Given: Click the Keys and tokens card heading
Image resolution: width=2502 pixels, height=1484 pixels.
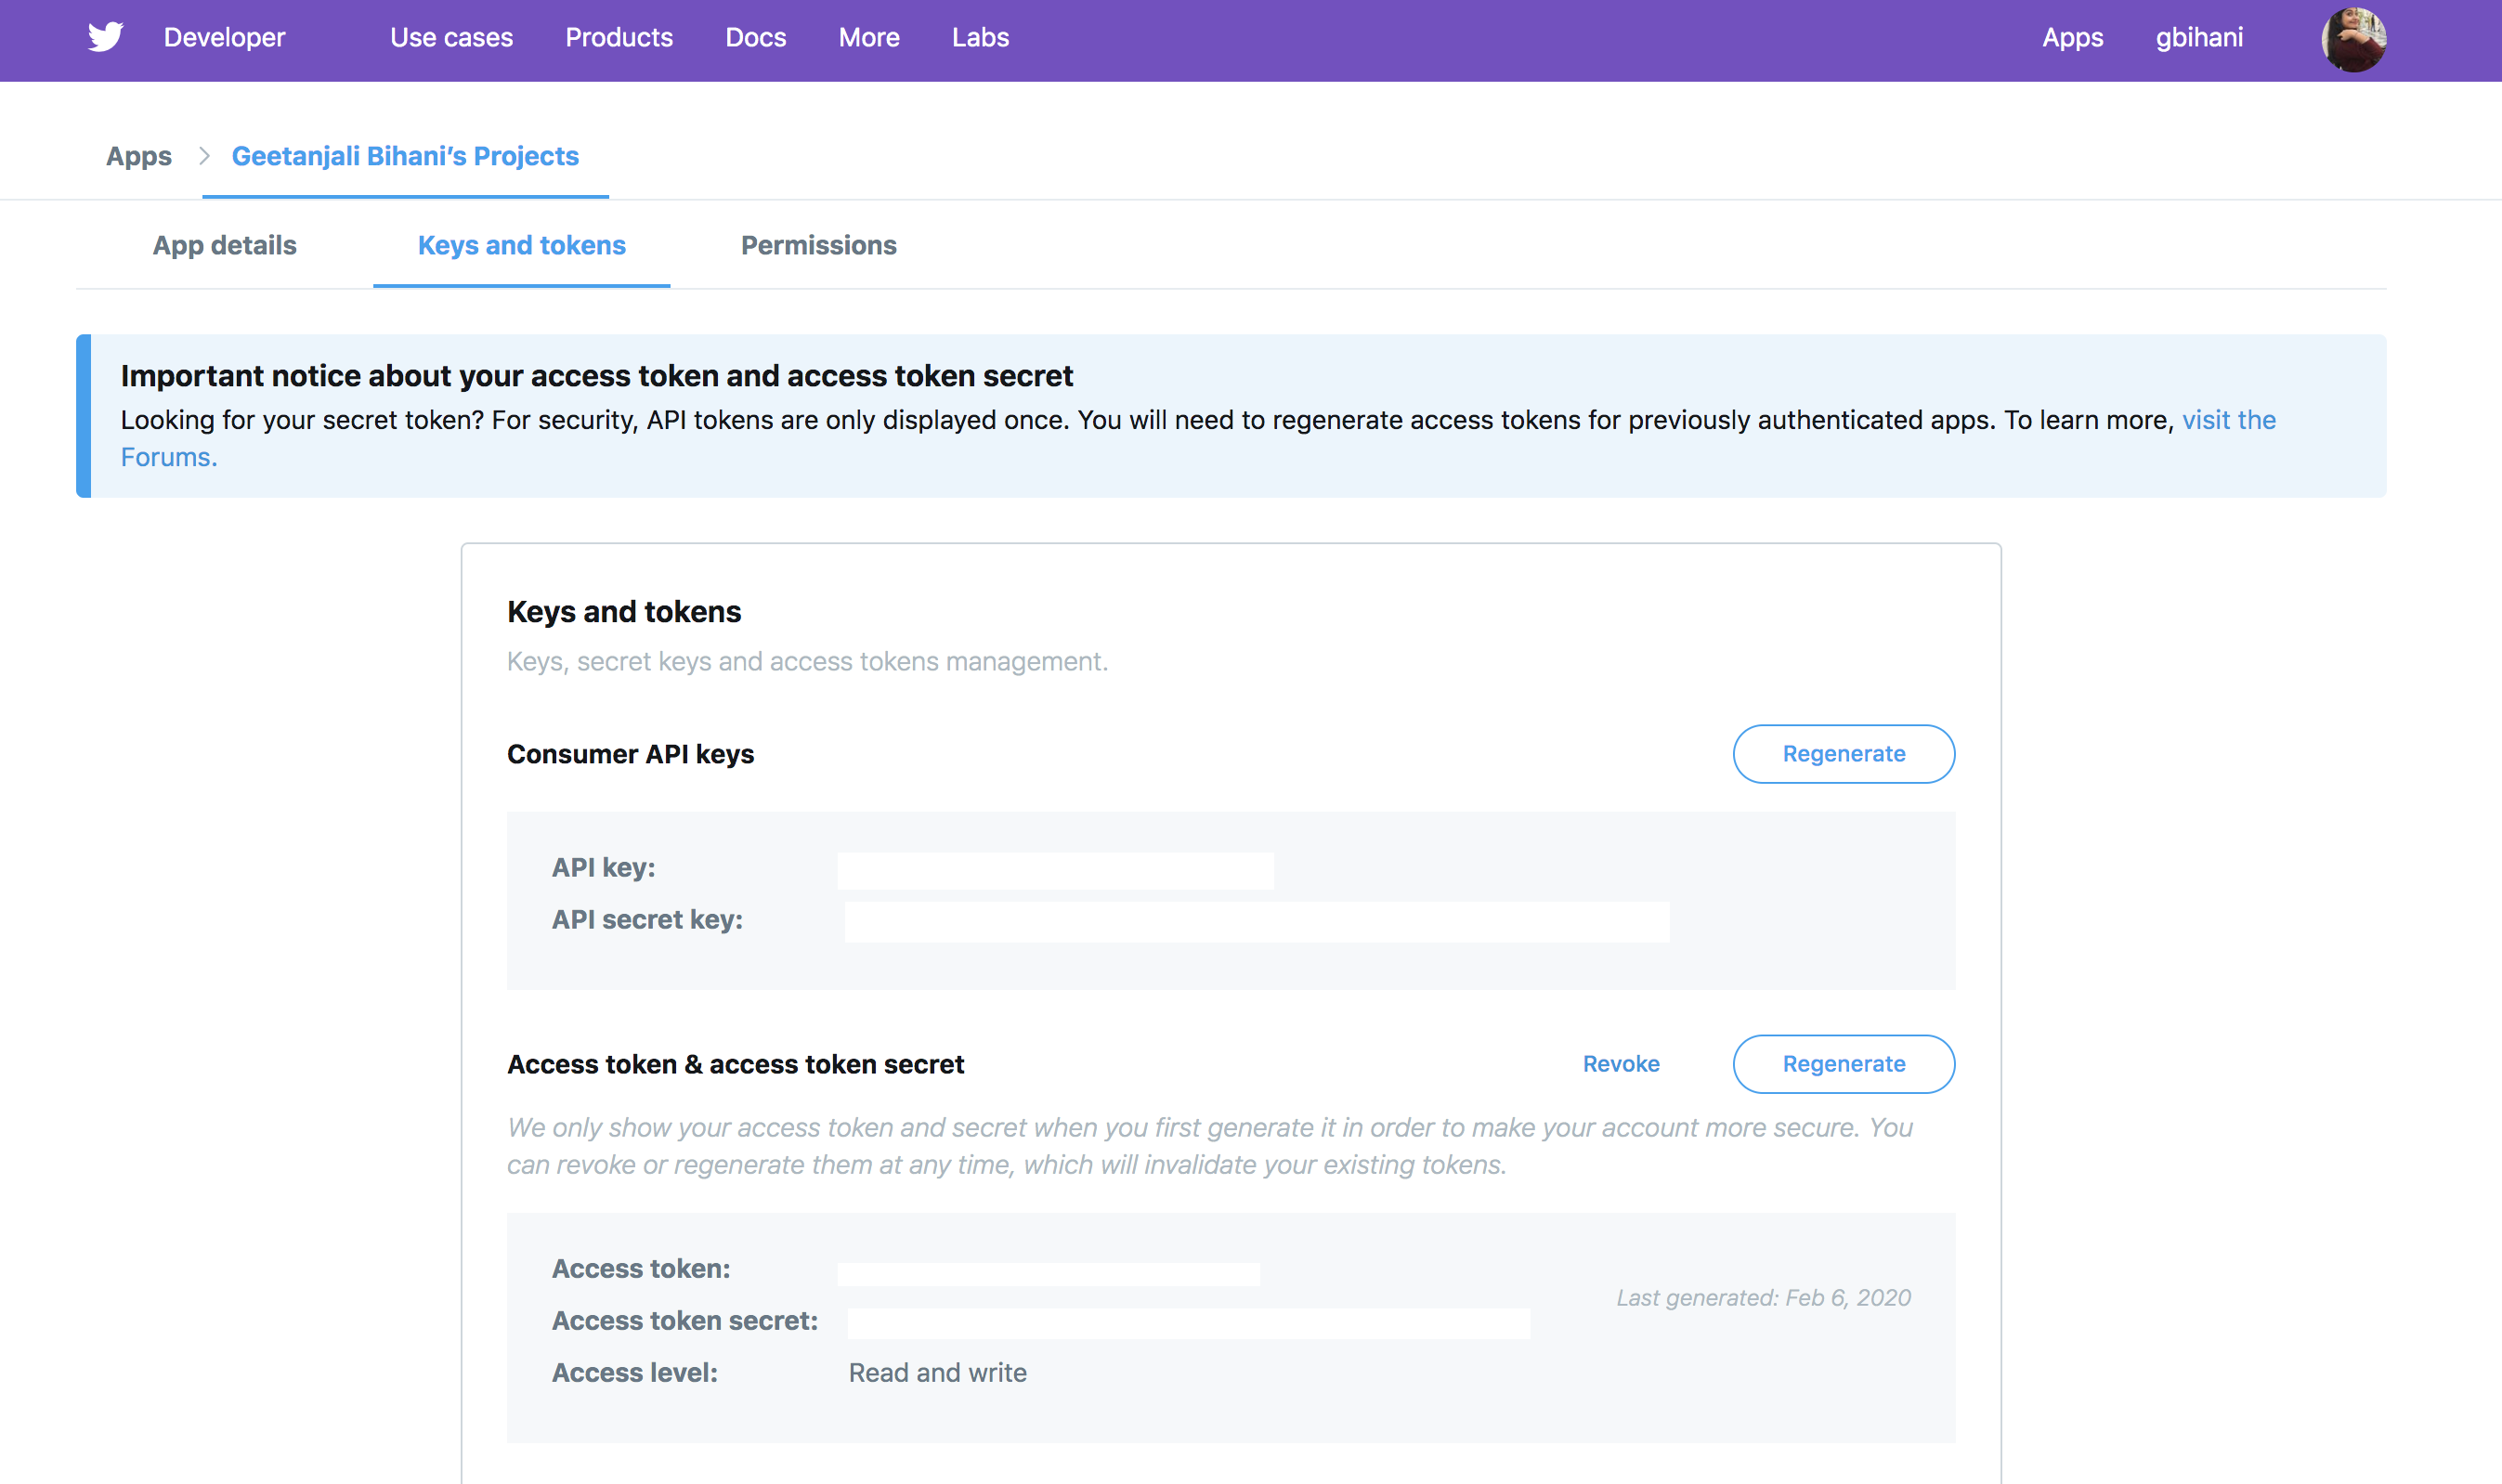Looking at the screenshot, I should (623, 611).
